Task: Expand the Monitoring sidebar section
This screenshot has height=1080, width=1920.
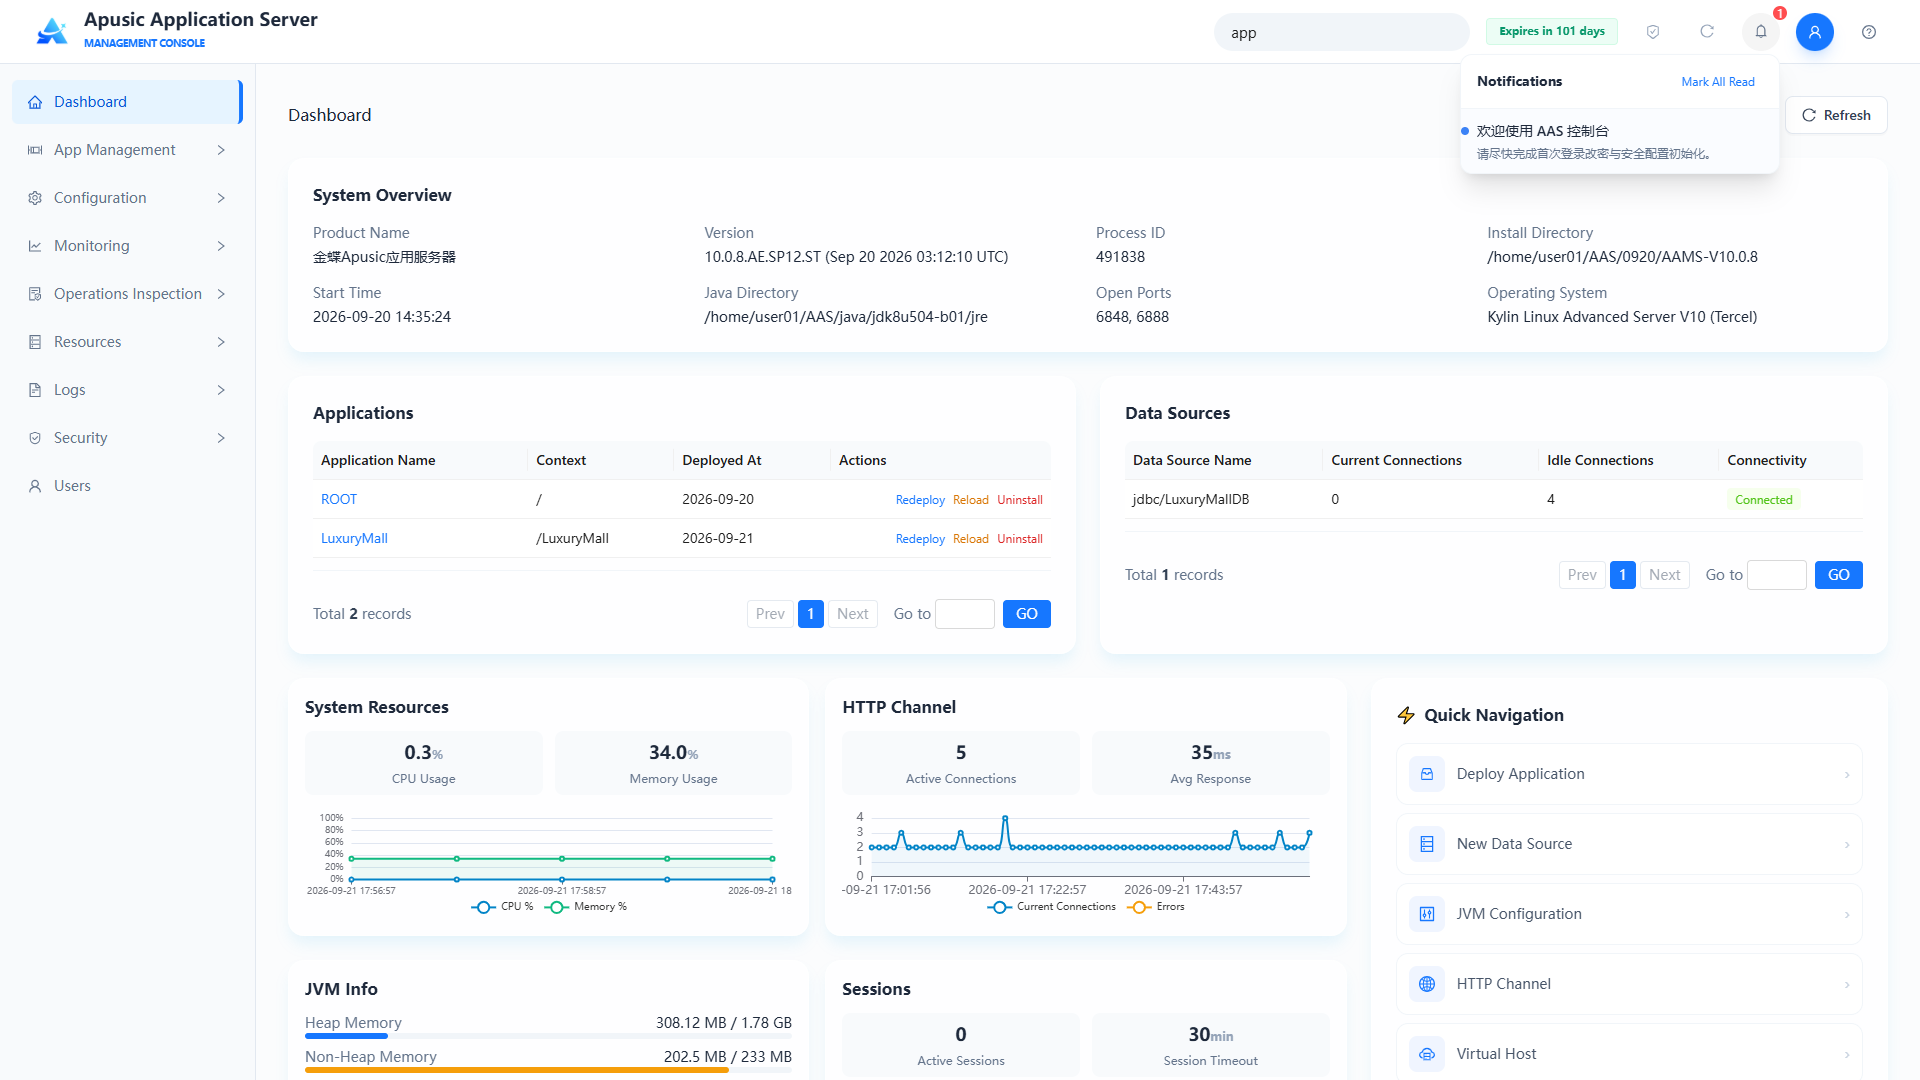Action: (127, 246)
